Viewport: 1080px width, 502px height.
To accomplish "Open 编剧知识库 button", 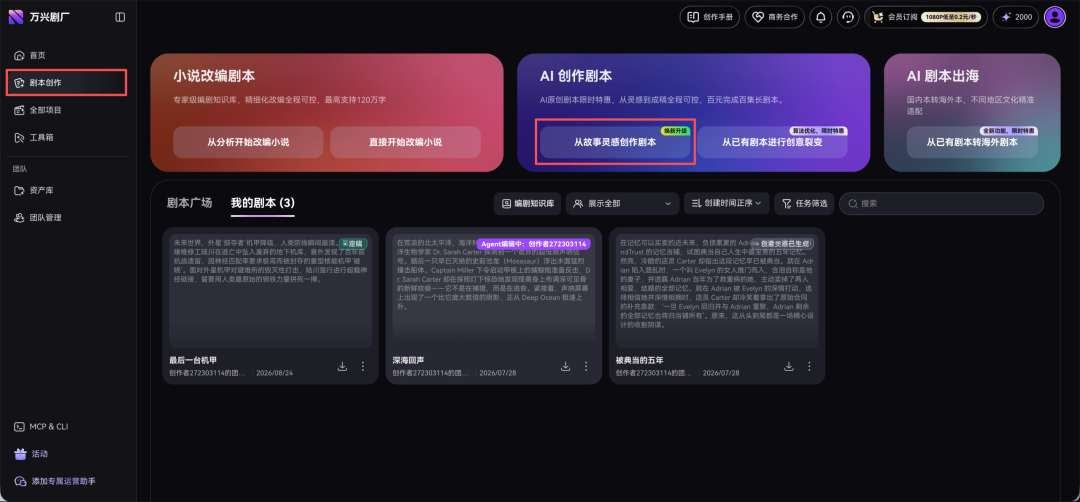I will (x=528, y=203).
